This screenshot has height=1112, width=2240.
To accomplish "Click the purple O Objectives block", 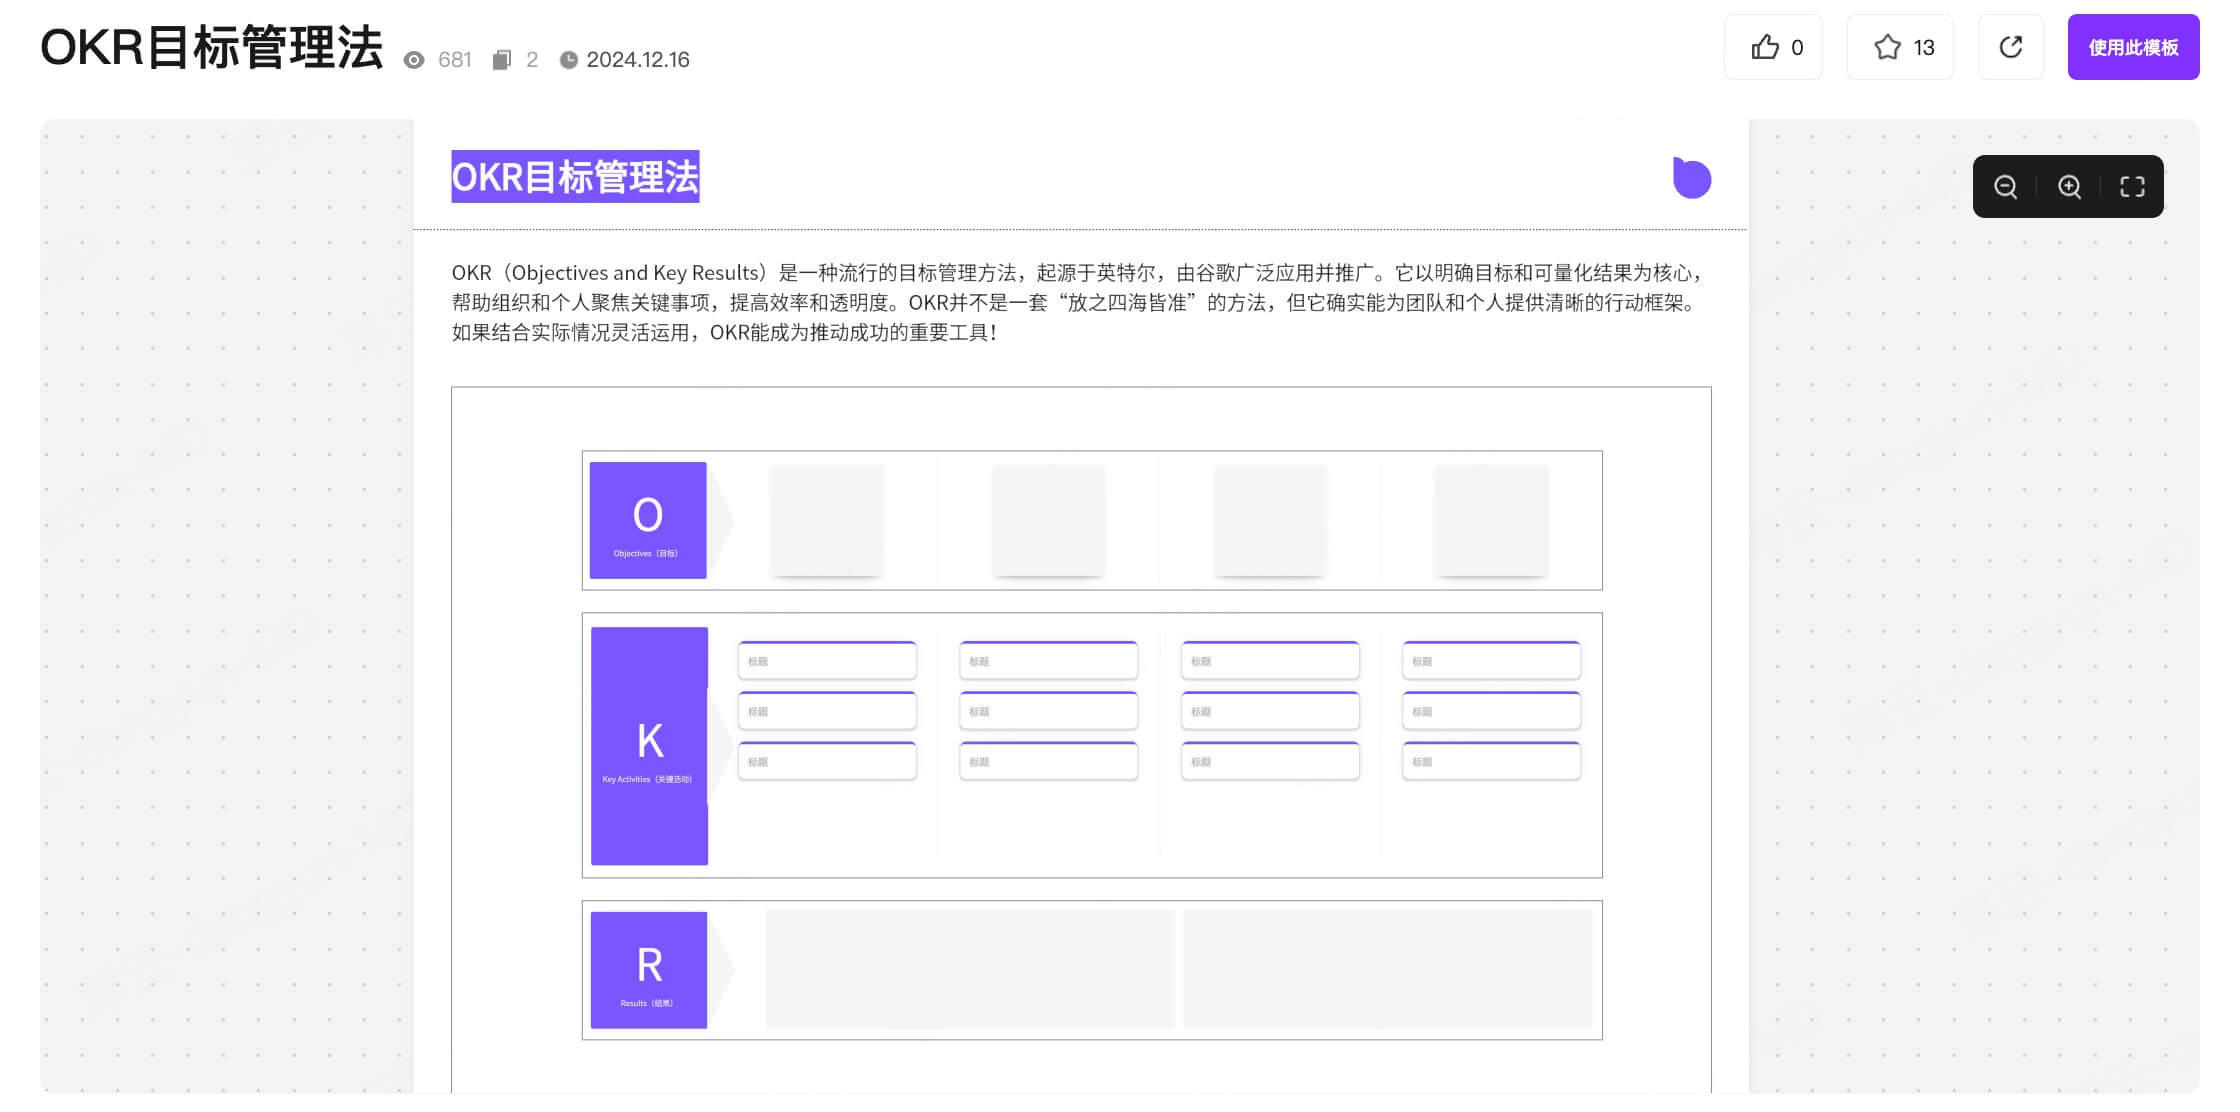I will point(648,520).
